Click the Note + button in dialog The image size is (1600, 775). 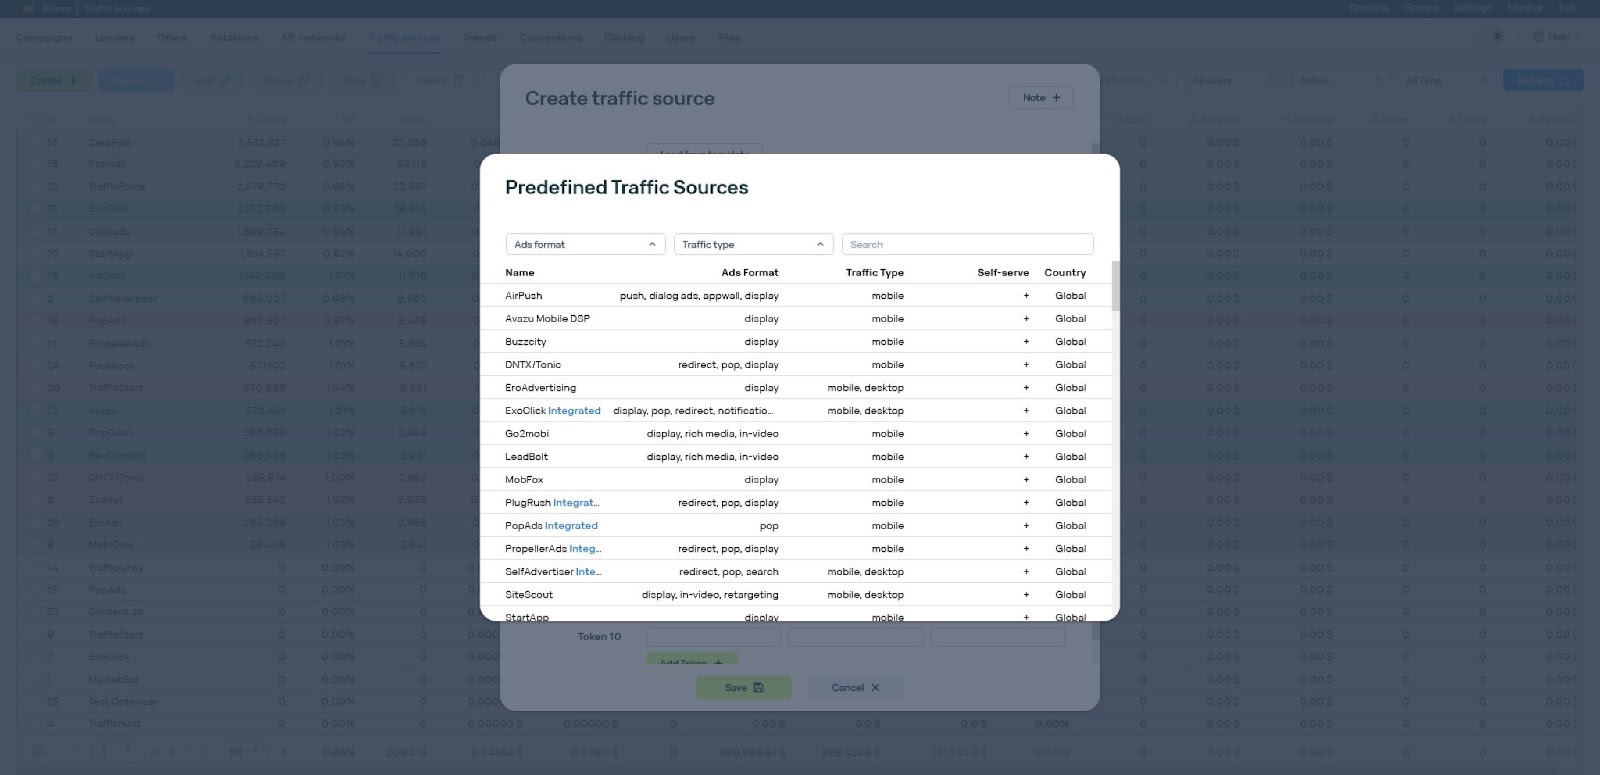tap(1041, 97)
